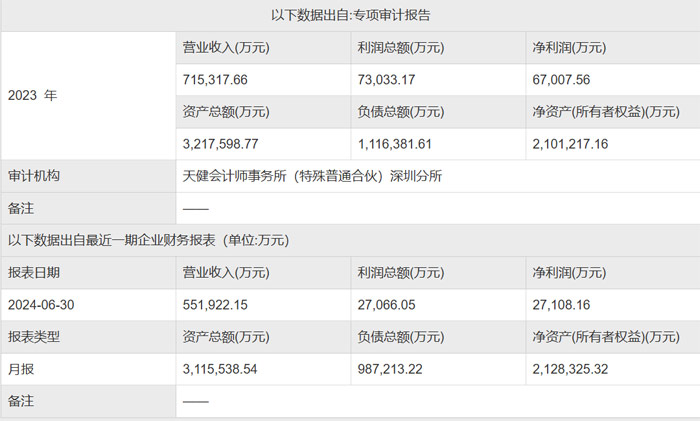This screenshot has height=421, width=700.
Task: Select revenue value 551,922.15
Action: [x=216, y=304]
